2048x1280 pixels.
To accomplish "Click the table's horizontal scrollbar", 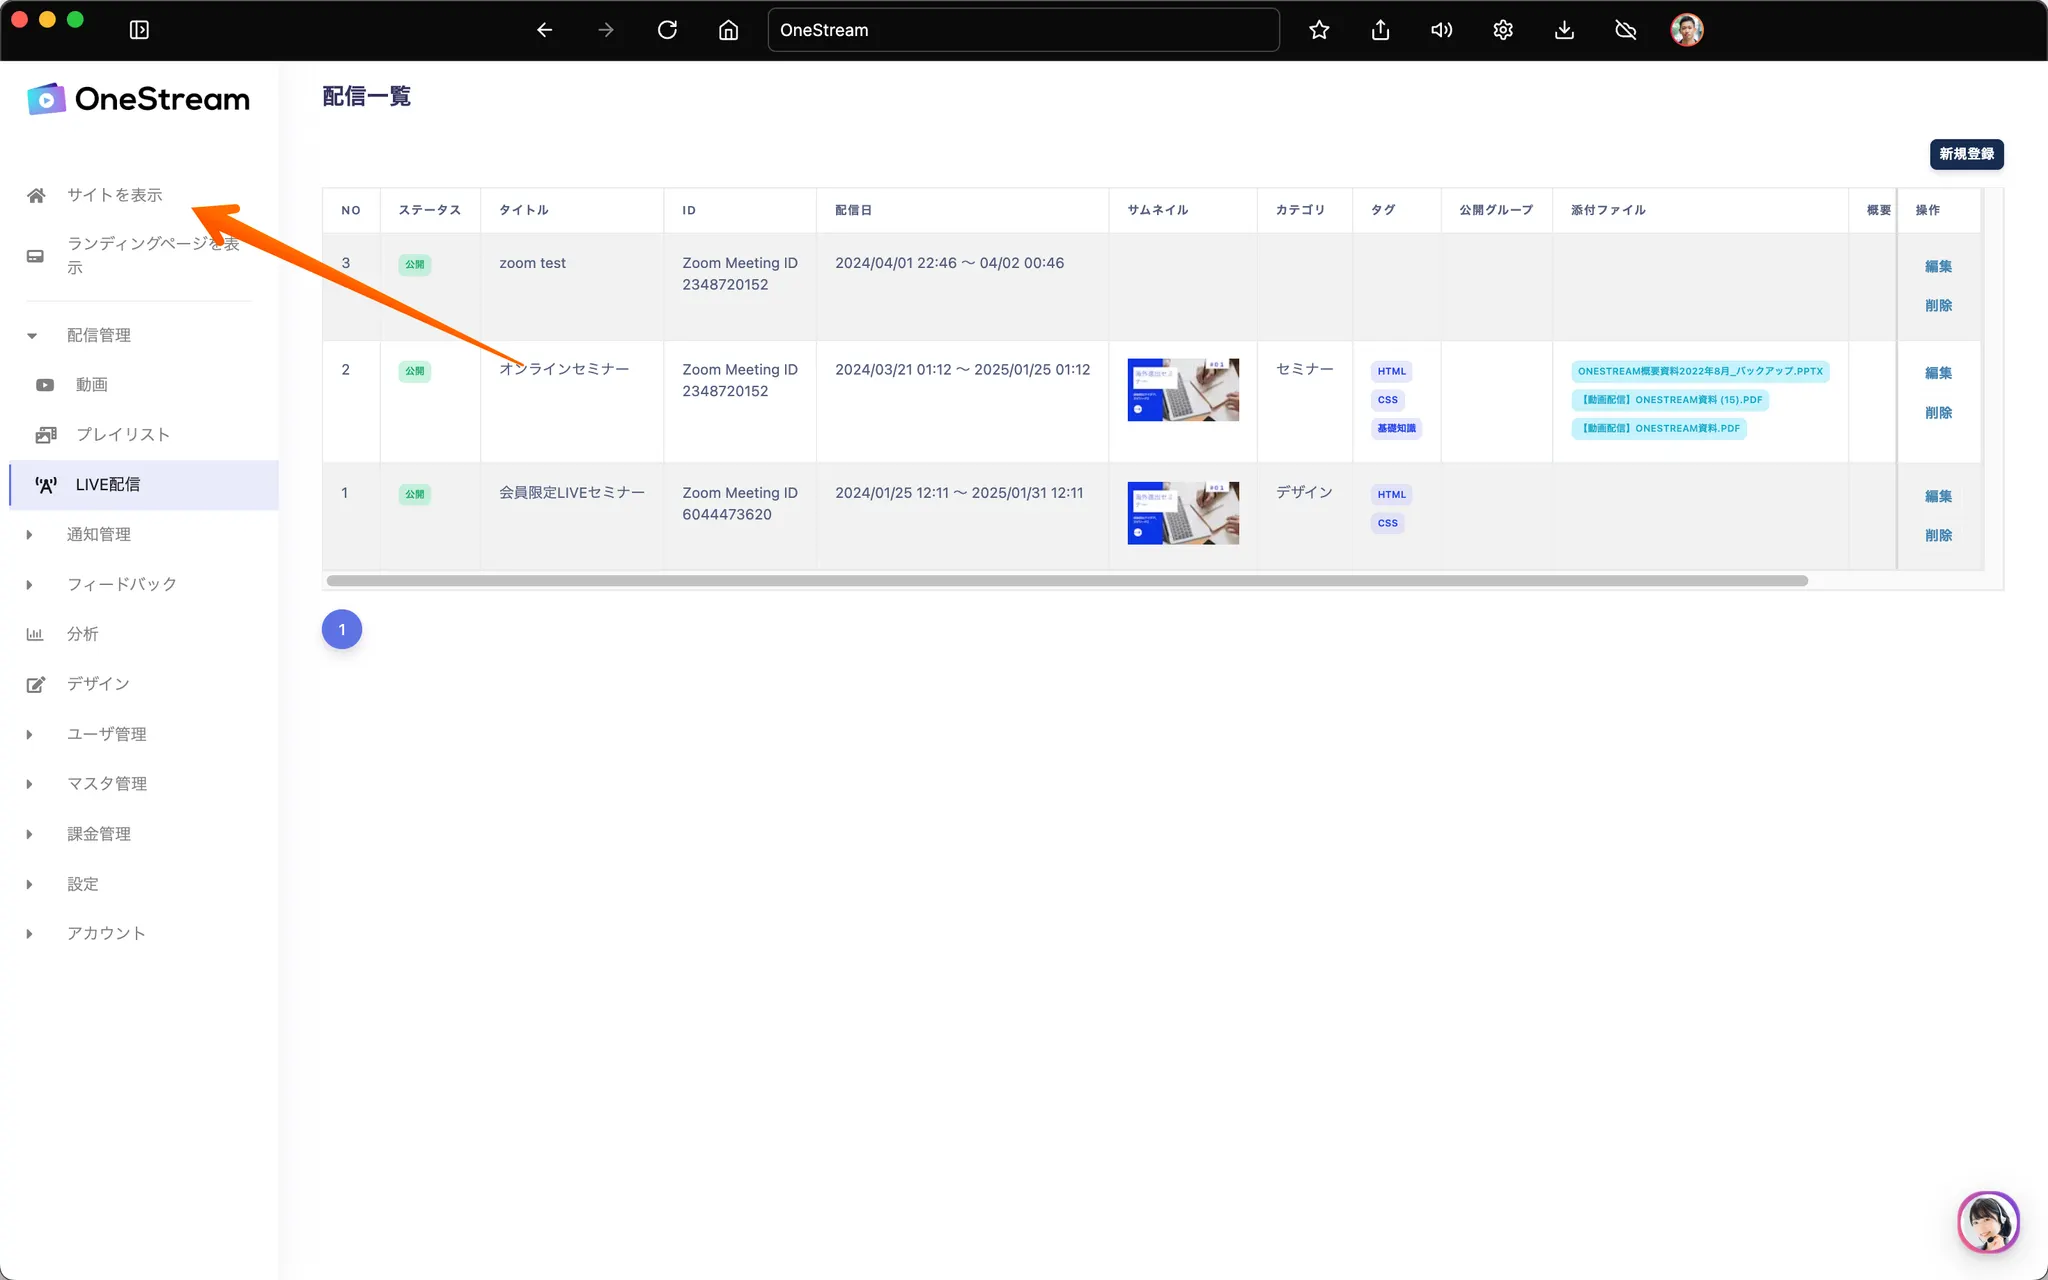I will coord(1066,581).
